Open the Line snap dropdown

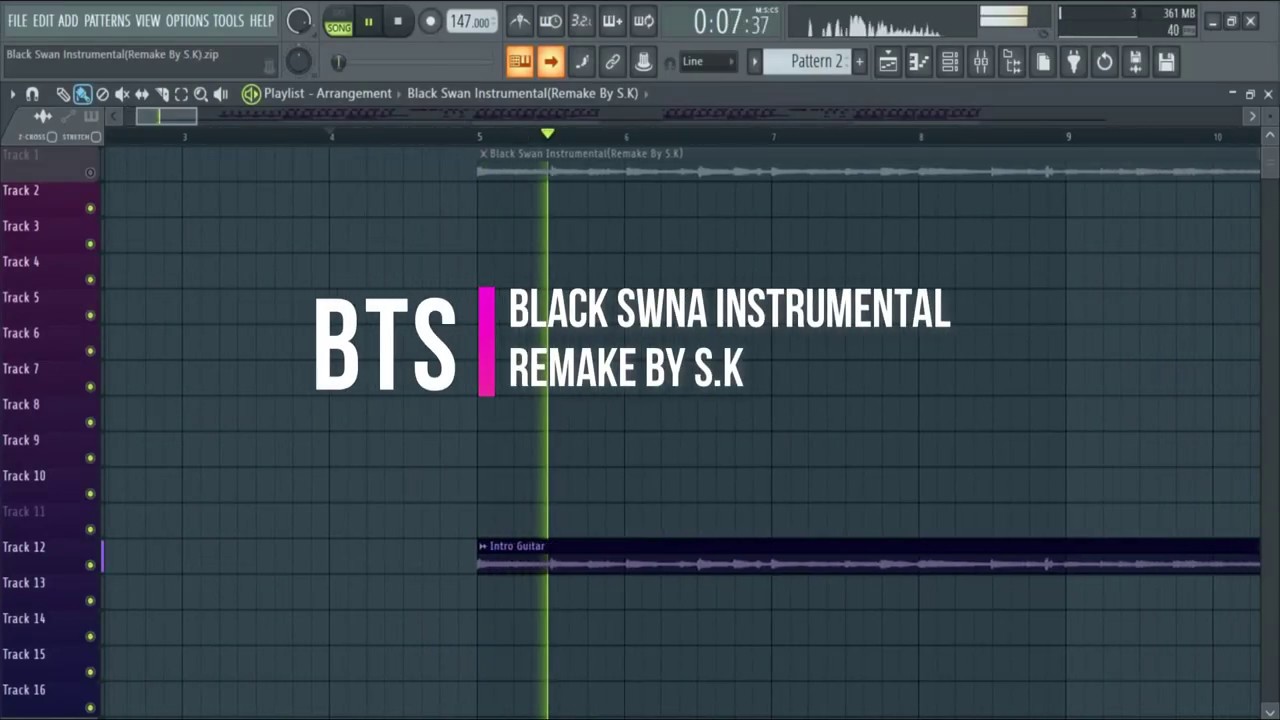pos(708,62)
